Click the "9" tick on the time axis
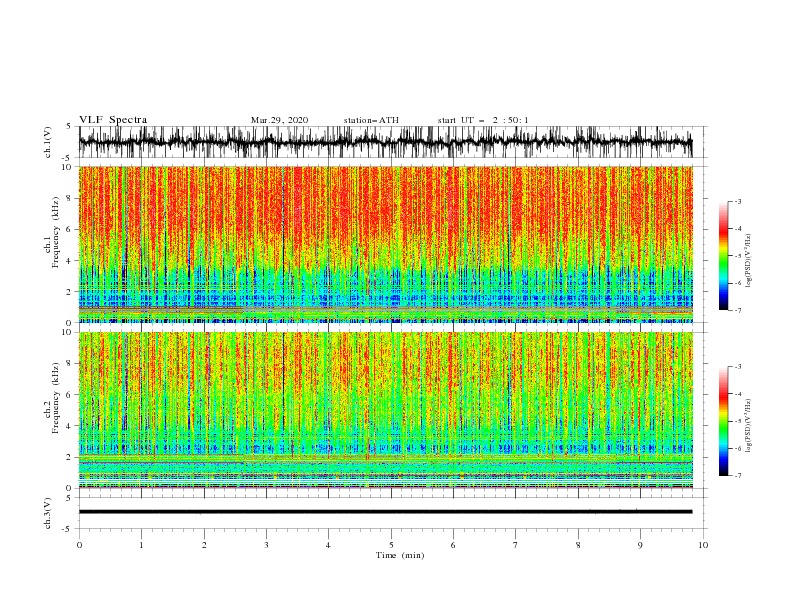 [640, 545]
